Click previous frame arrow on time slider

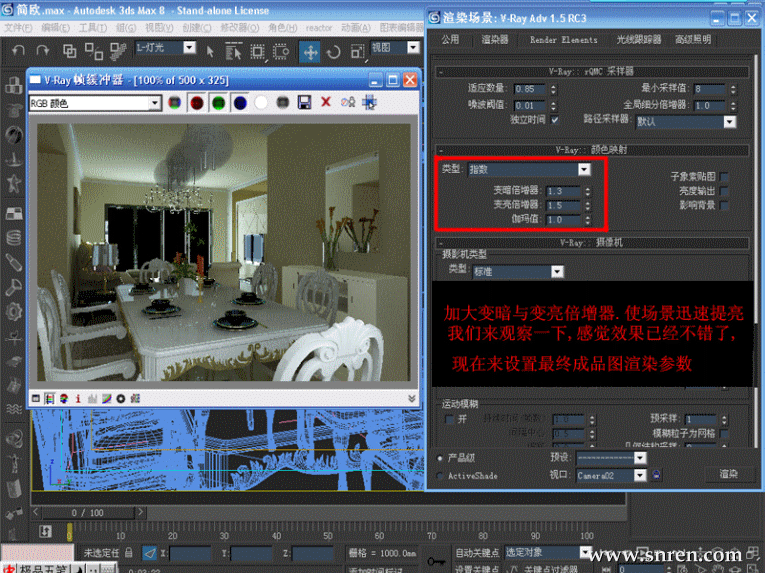[x=36, y=512]
